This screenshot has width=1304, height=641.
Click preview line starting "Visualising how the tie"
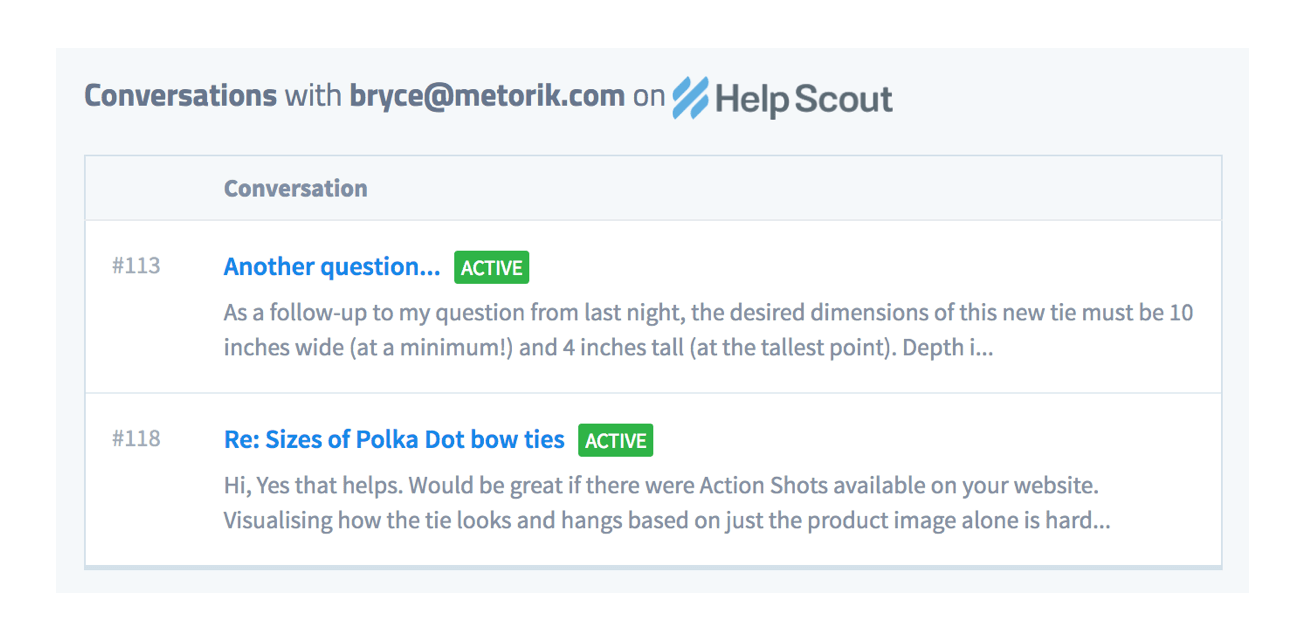coord(666,521)
